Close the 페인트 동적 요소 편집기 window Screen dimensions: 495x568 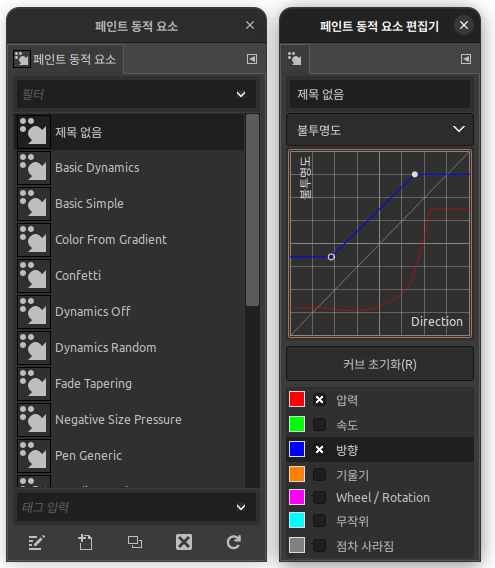coord(464,25)
